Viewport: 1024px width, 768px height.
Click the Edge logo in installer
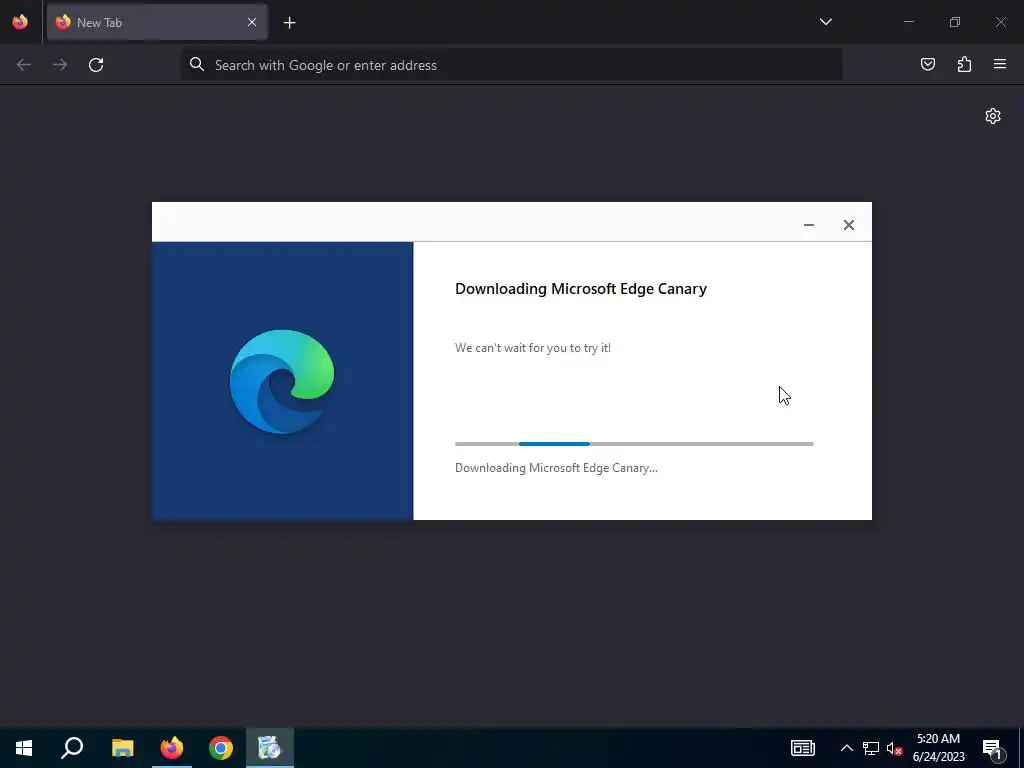(x=282, y=381)
